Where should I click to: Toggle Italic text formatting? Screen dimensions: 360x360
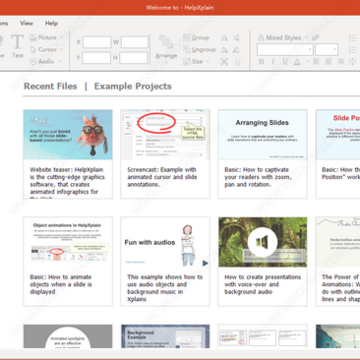click(273, 62)
